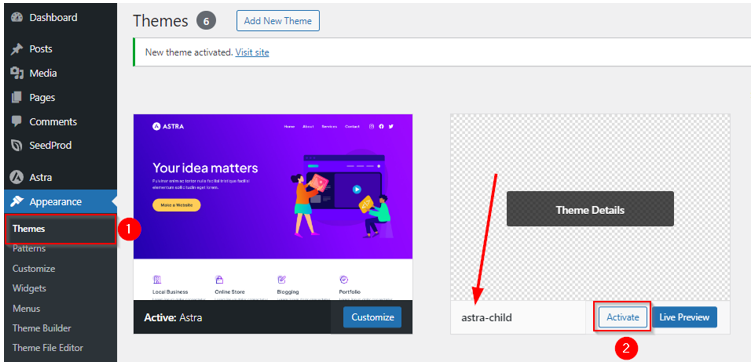The image size is (751, 363).
Task: Click the Theme Details overlay button
Action: [590, 209]
